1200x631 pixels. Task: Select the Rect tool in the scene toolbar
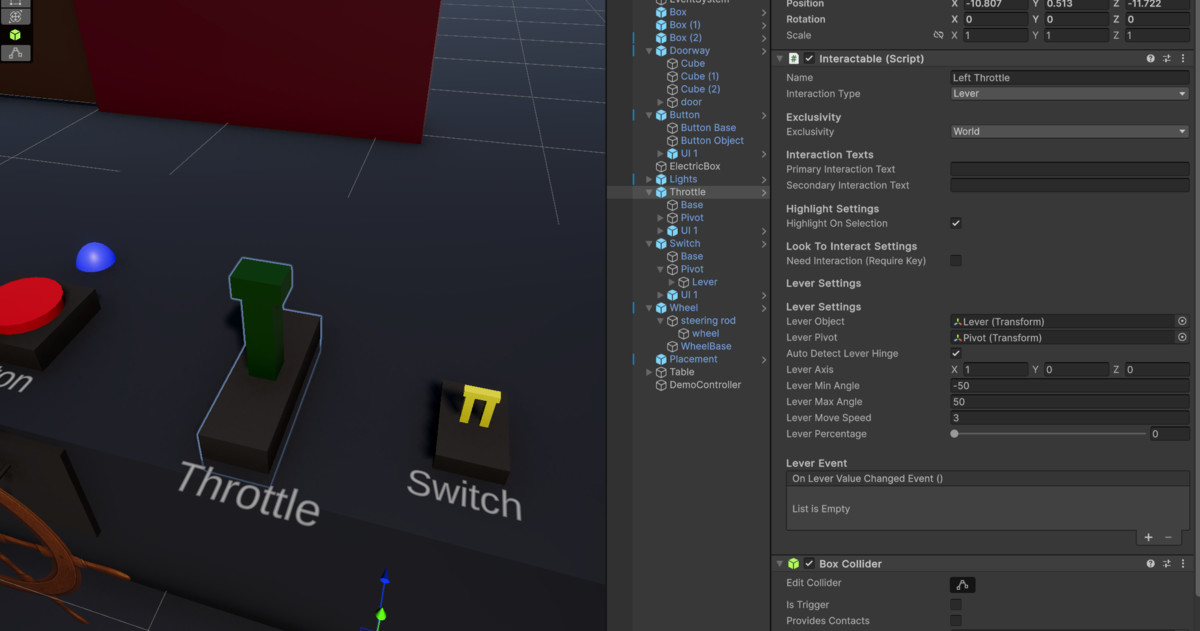click(x=15, y=4)
